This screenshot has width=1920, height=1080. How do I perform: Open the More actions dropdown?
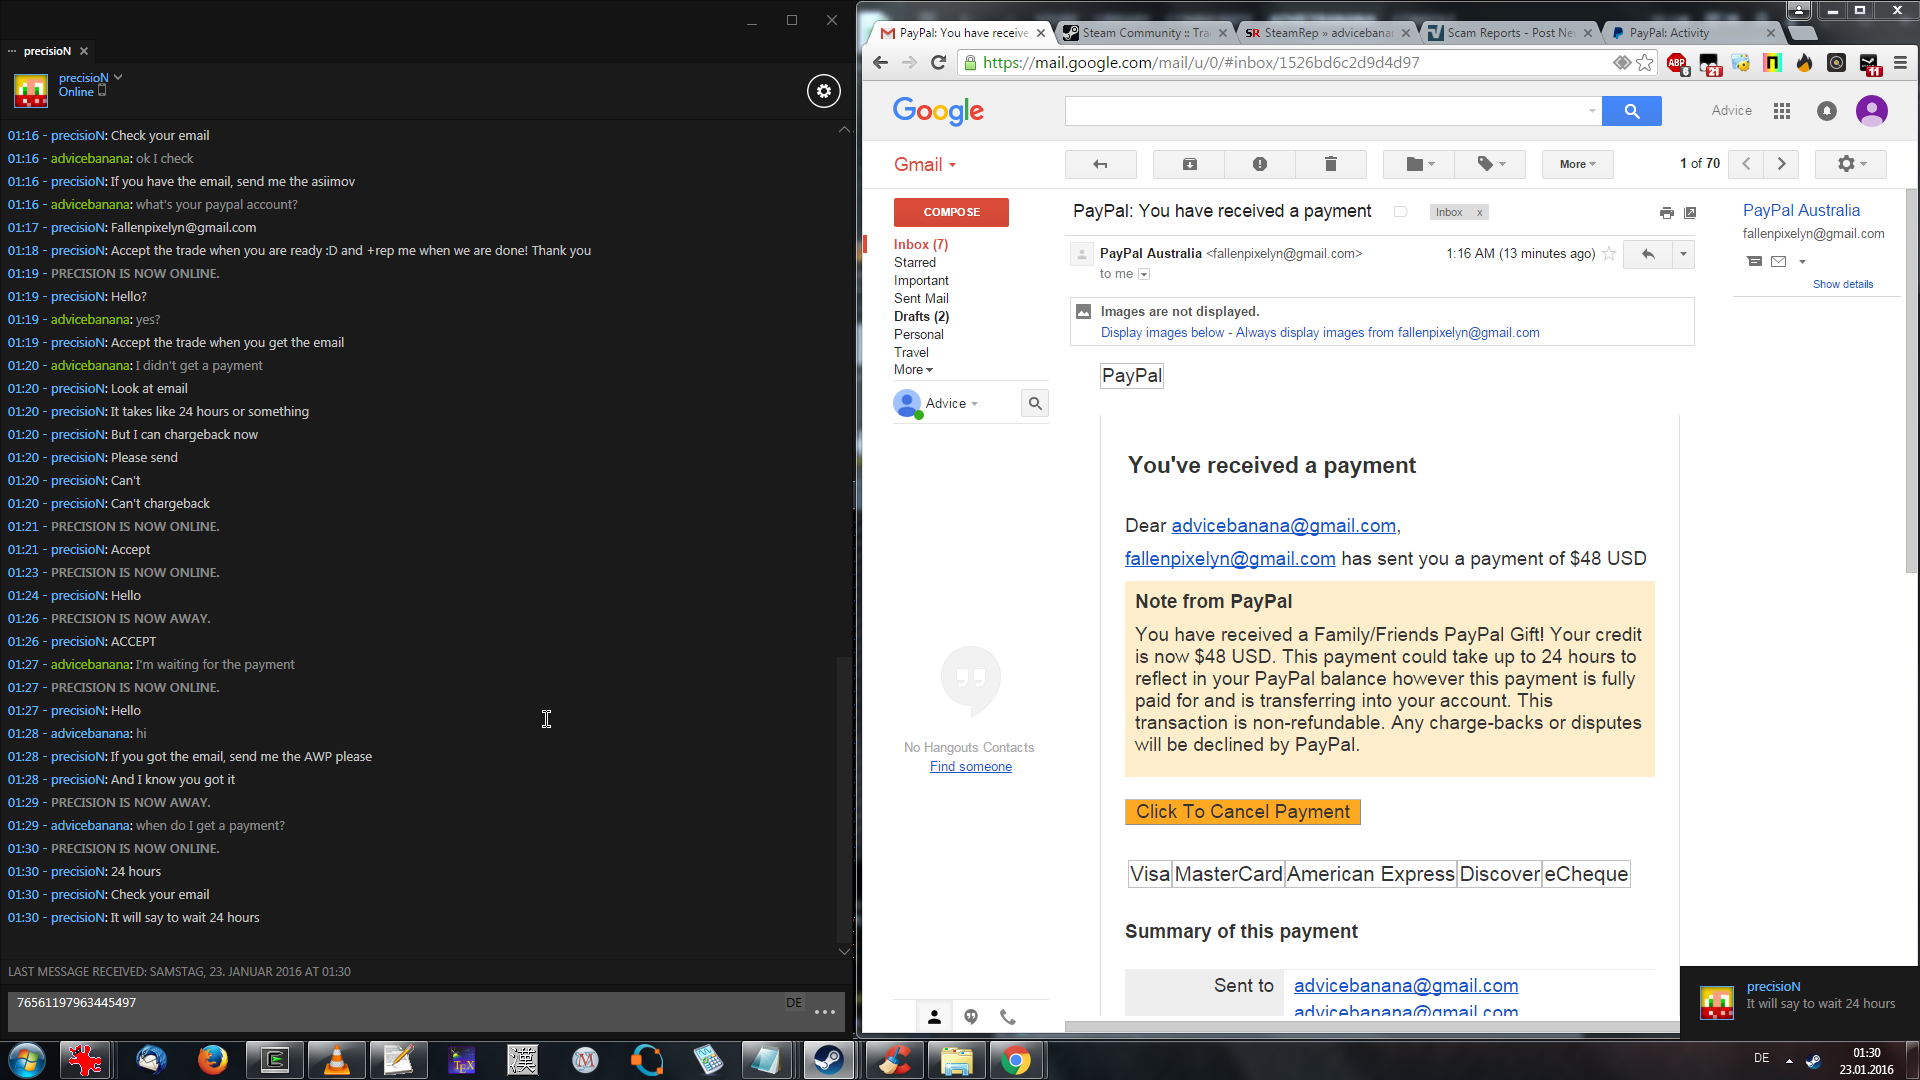tap(1577, 164)
